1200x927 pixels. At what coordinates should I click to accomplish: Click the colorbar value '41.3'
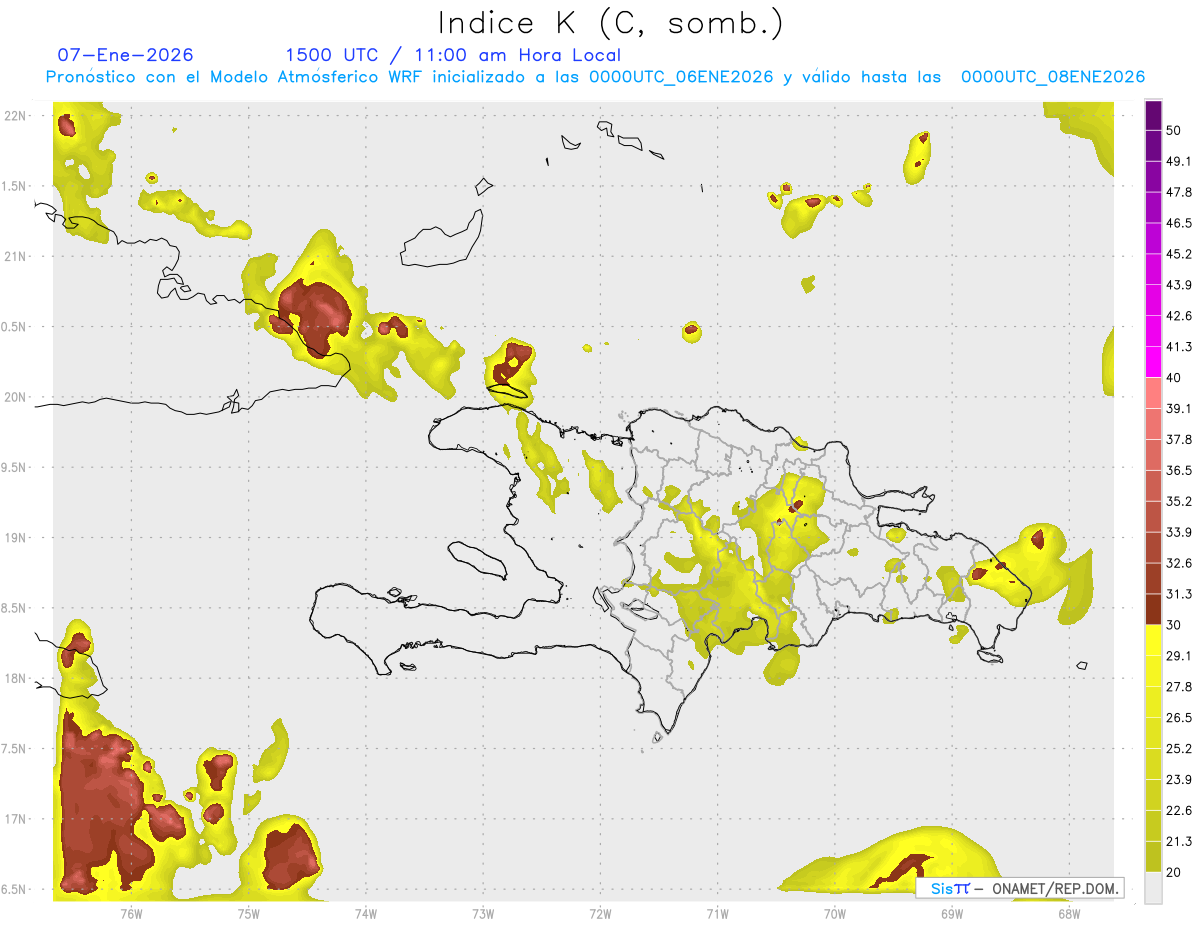pos(1179,347)
